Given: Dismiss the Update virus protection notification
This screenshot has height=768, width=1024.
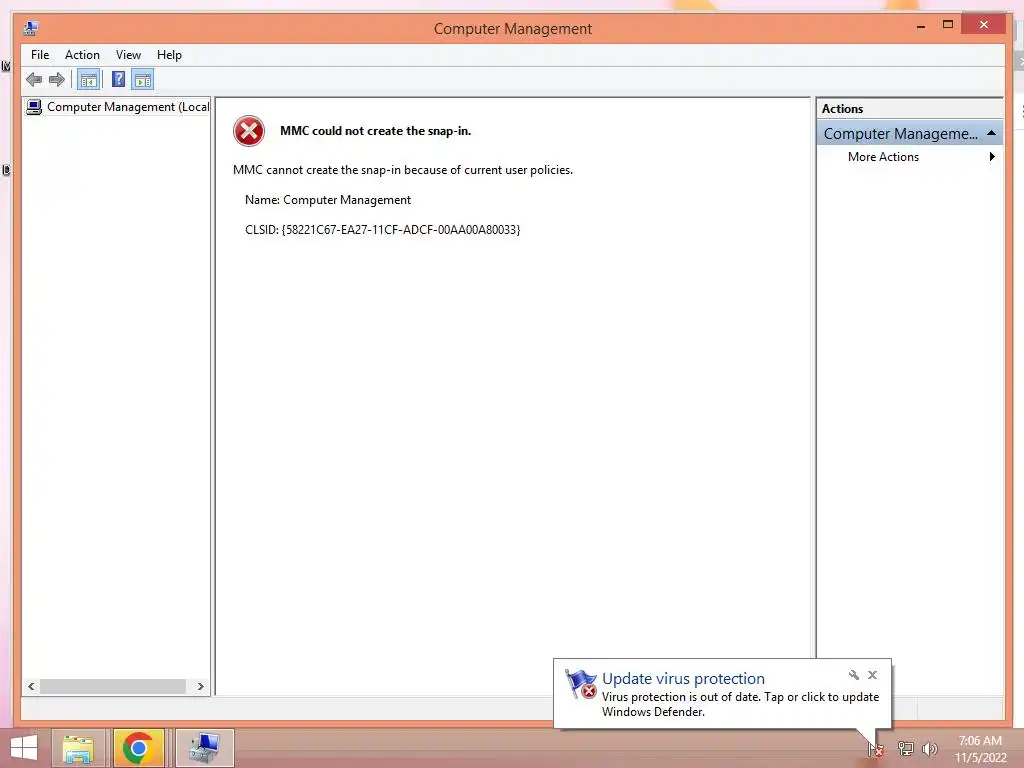Looking at the screenshot, I should pyautogui.click(x=872, y=675).
